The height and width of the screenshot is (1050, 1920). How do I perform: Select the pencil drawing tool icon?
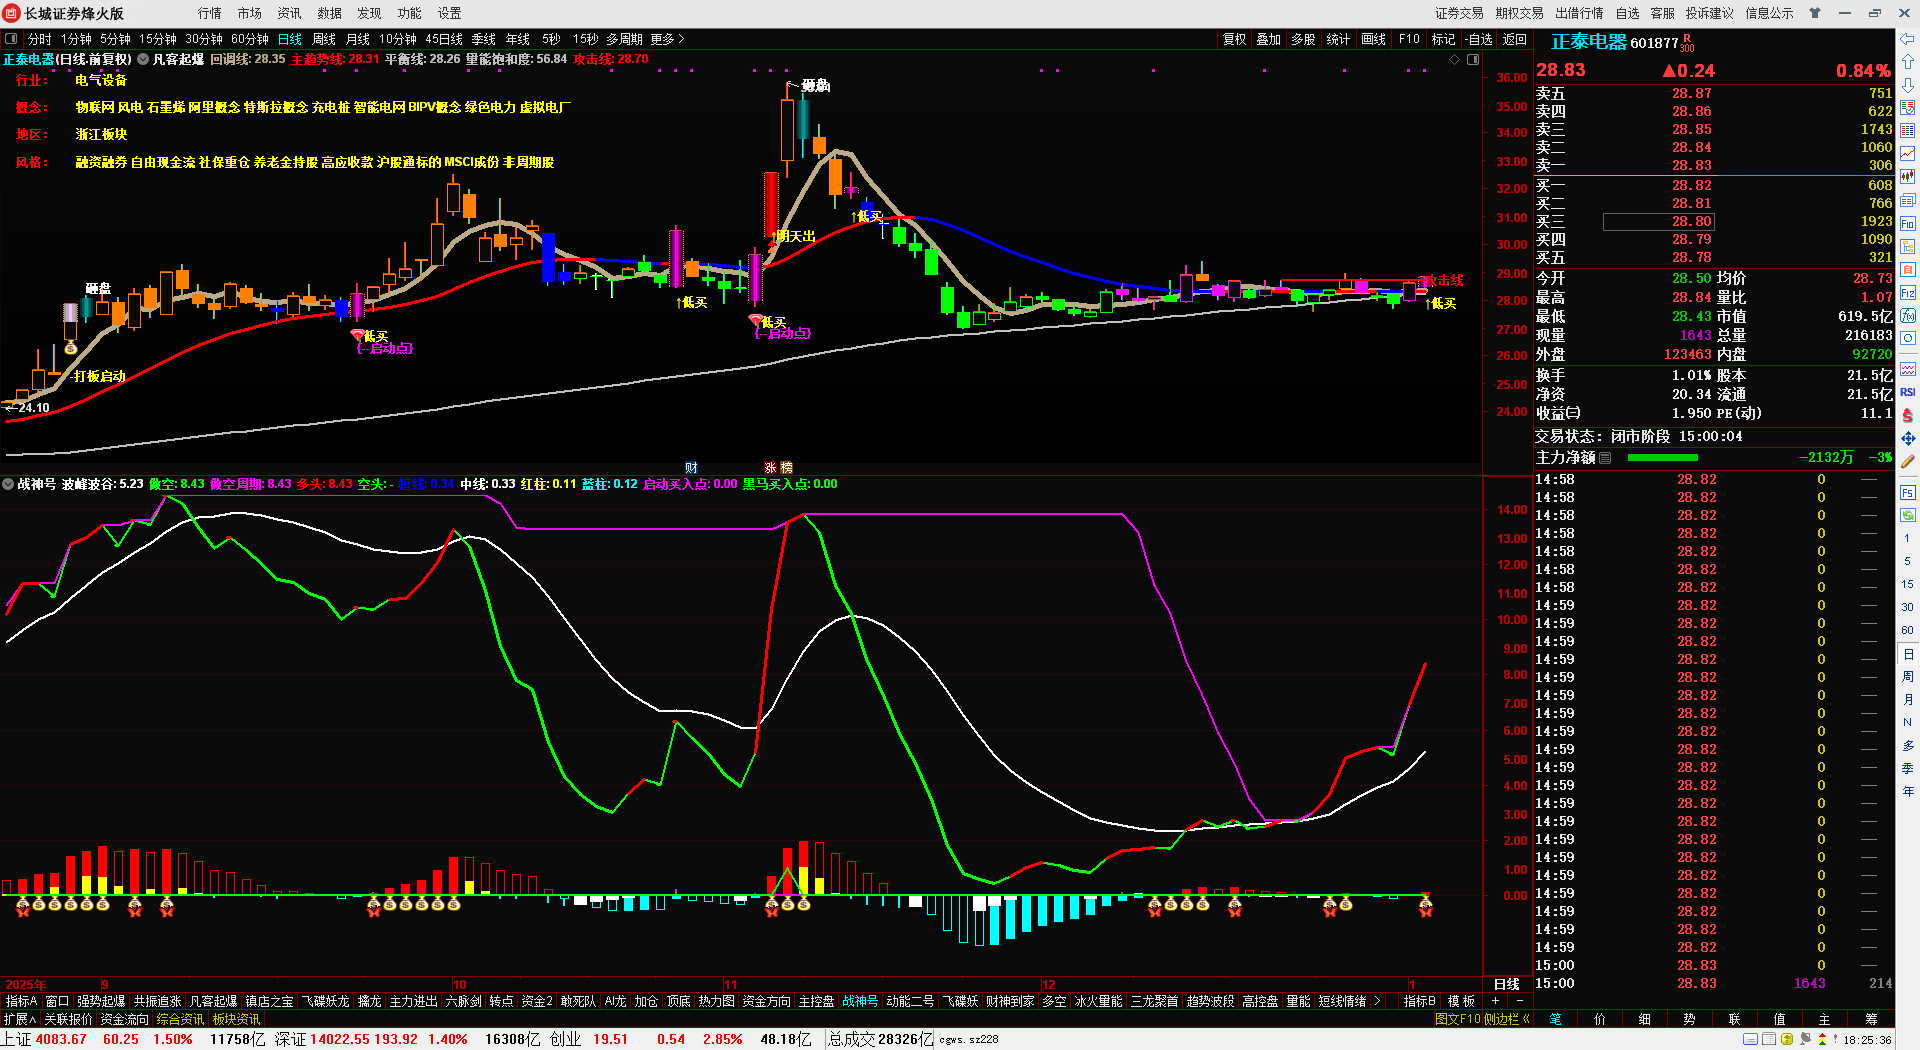click(1907, 461)
